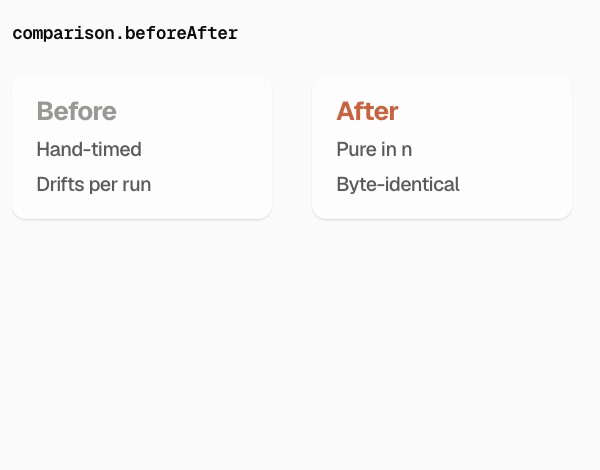Click the blank page area below cards
The width and height of the screenshot is (600, 470).
point(300,344)
